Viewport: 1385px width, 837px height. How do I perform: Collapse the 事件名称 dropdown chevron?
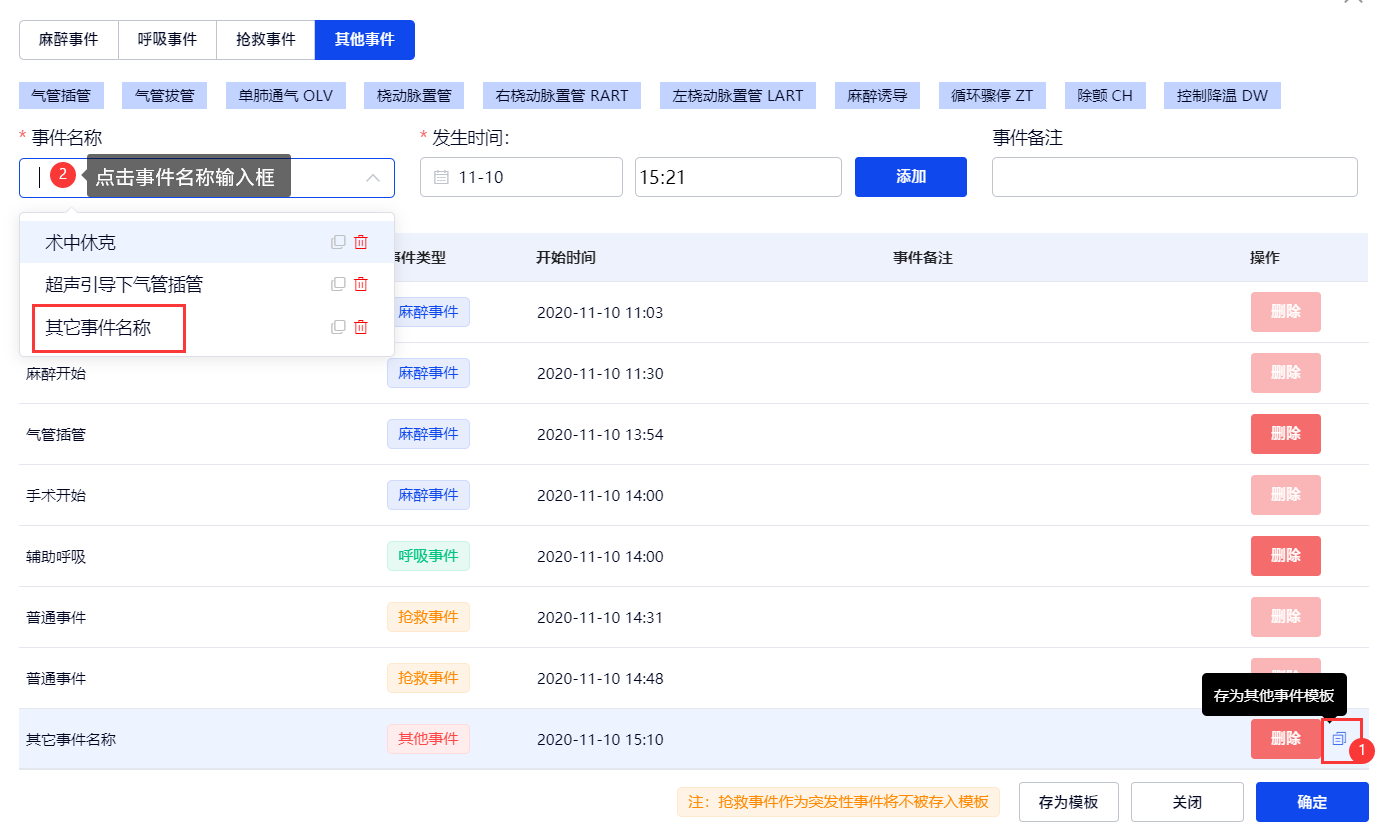click(x=373, y=178)
